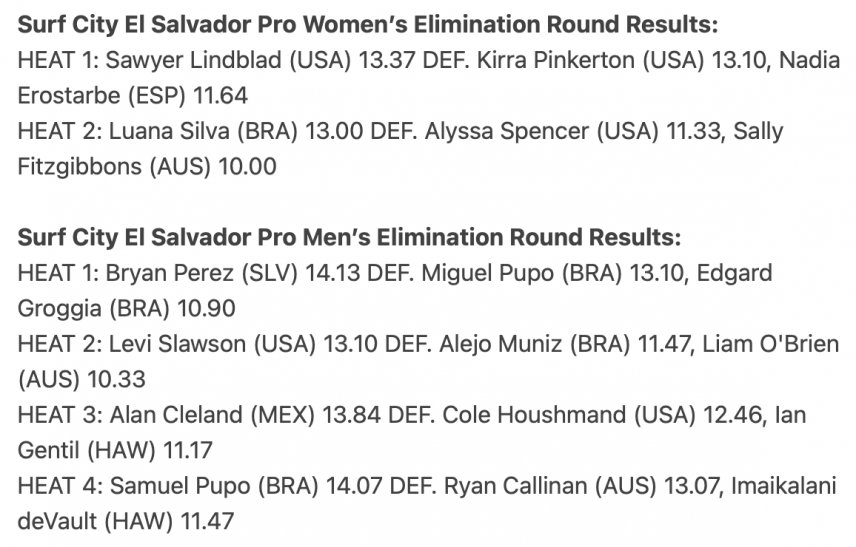The image size is (856, 547).
Task: Click on Samuel Pupo's name
Action: click(180, 486)
